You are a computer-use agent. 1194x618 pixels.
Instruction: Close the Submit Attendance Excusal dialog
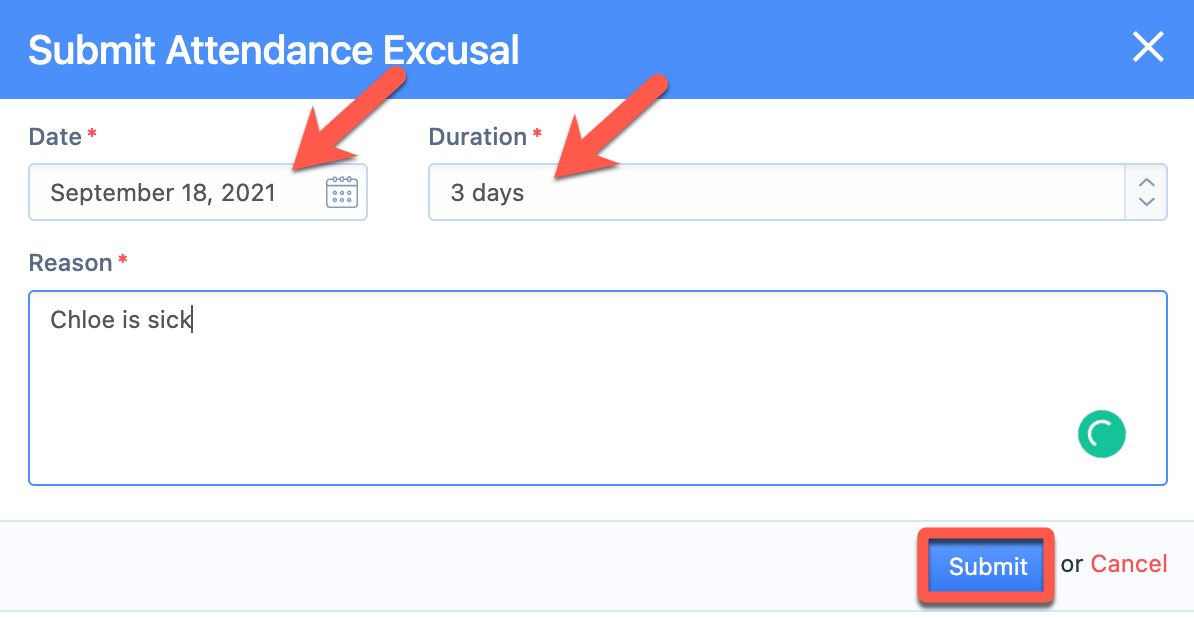point(1147,47)
